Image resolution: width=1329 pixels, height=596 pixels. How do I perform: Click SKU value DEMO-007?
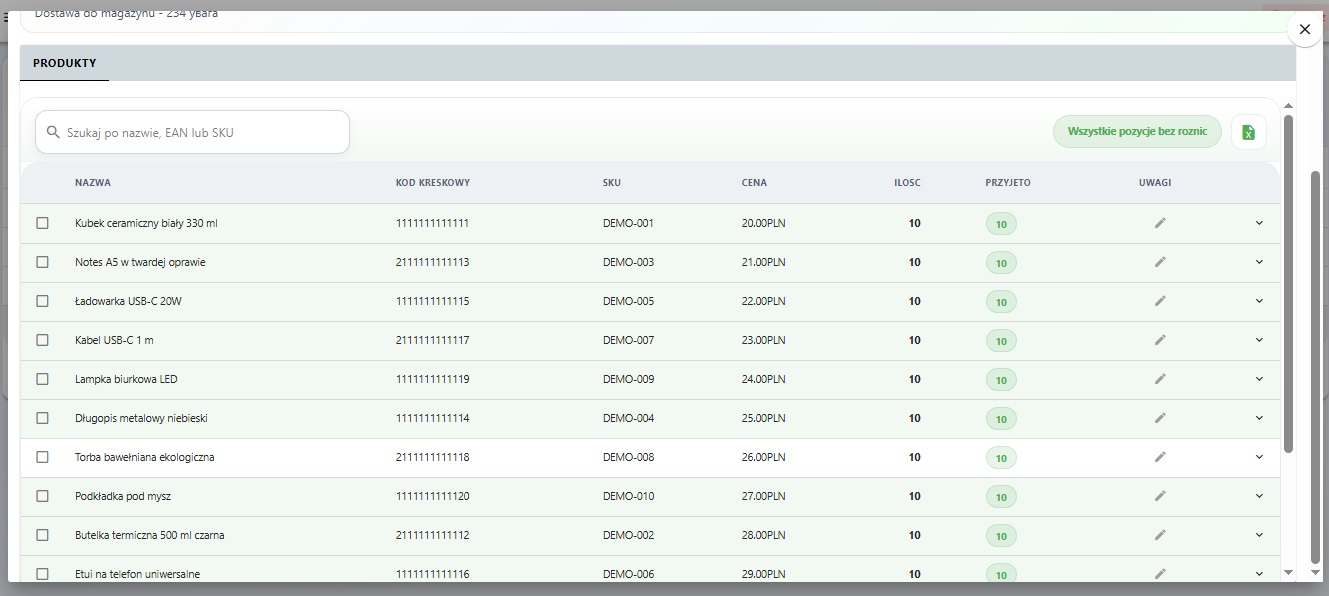[628, 340]
